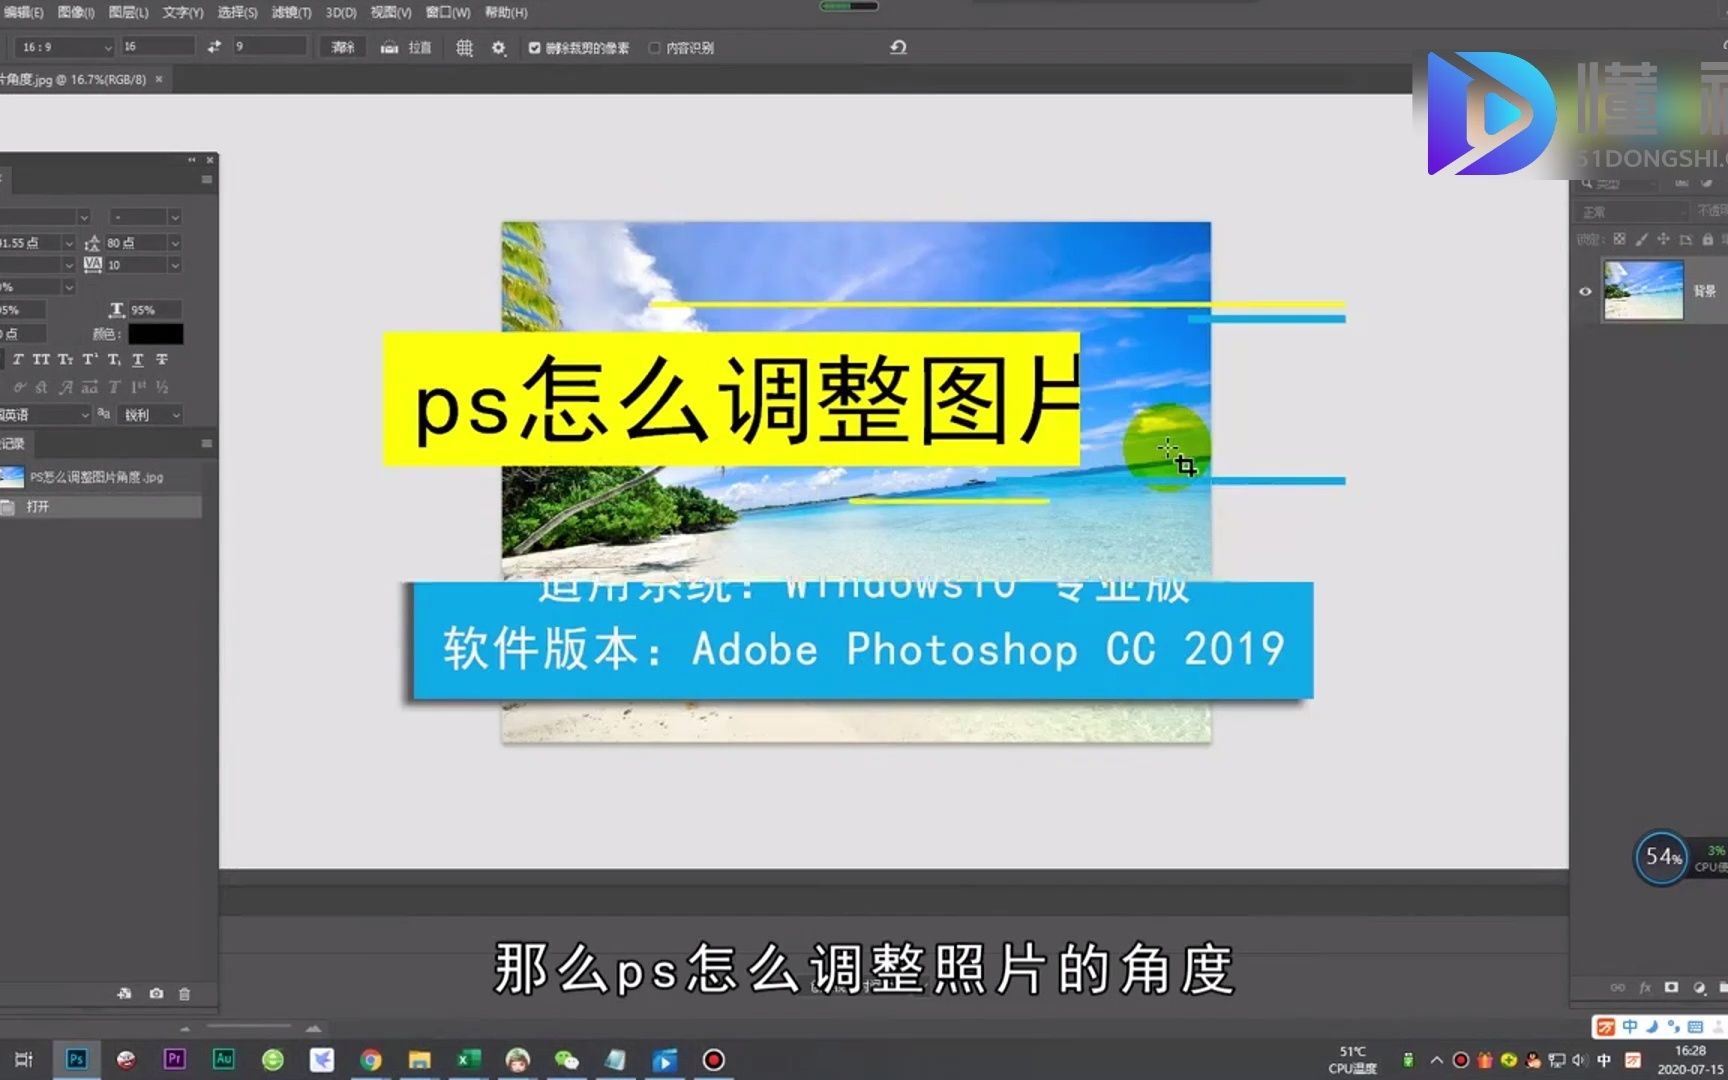
Task: Toggle strikethrough text style button
Action: tap(162, 360)
